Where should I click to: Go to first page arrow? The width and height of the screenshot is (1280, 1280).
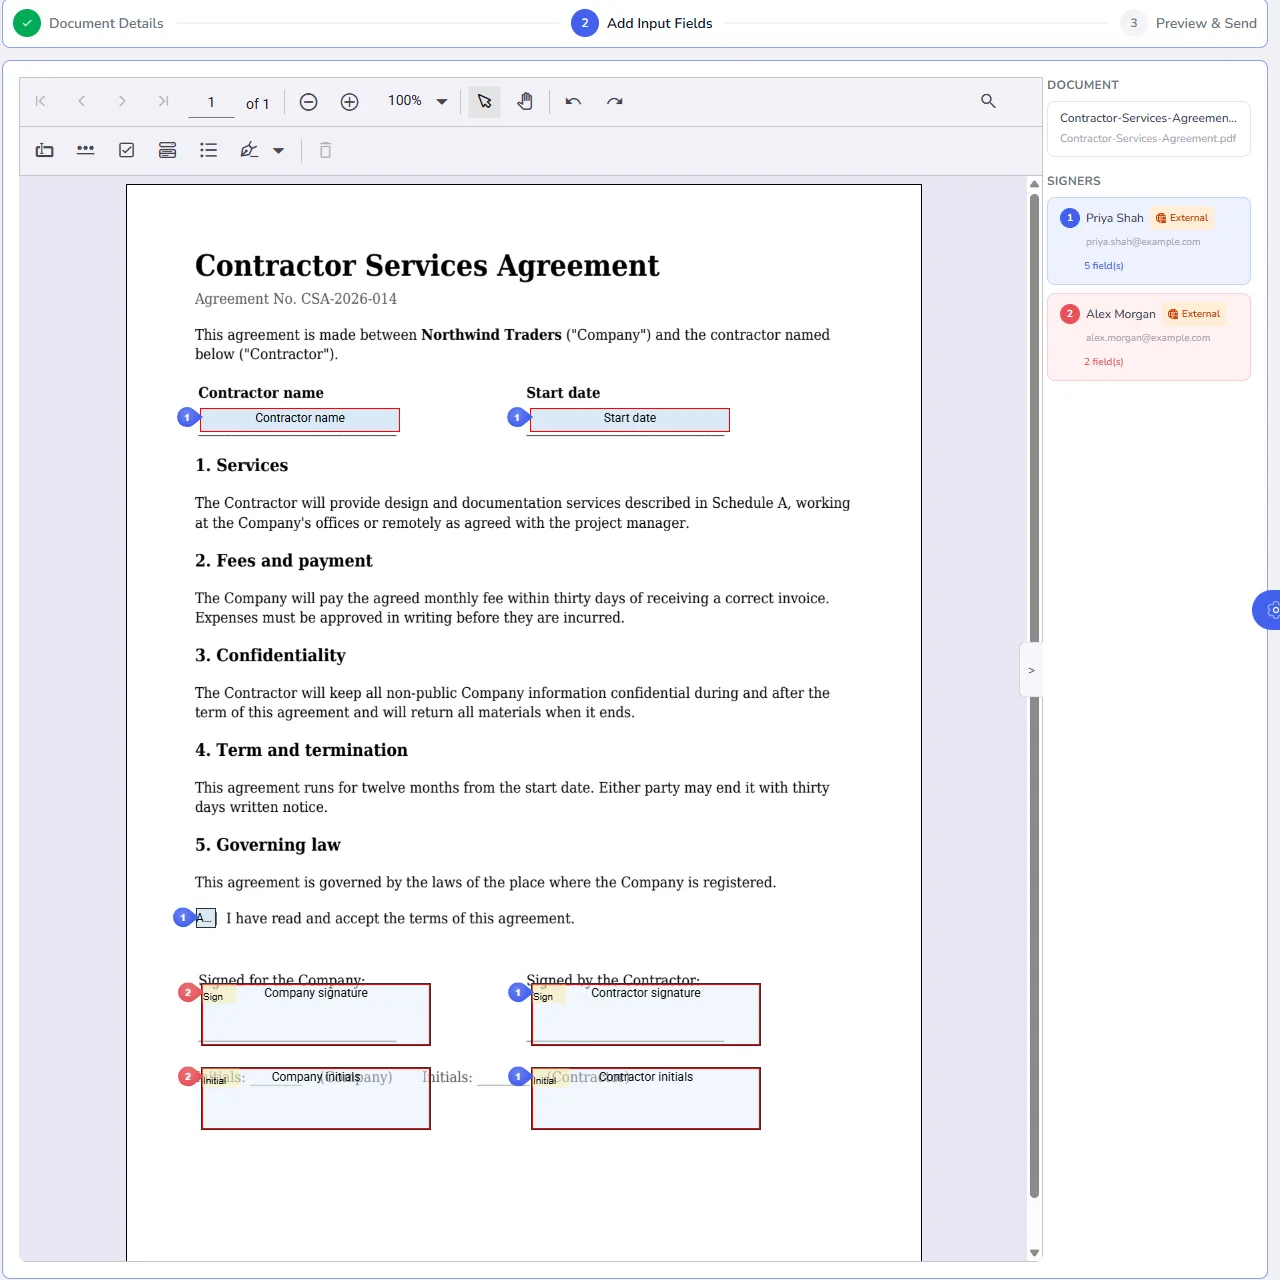40,101
